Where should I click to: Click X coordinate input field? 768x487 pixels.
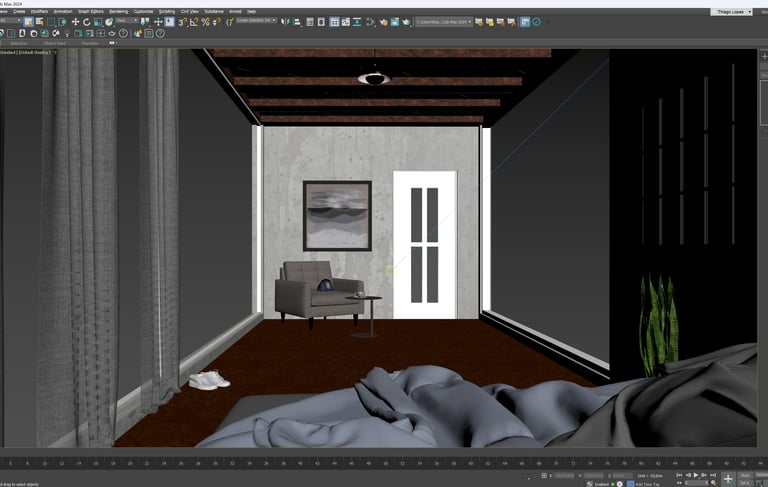tap(564, 475)
